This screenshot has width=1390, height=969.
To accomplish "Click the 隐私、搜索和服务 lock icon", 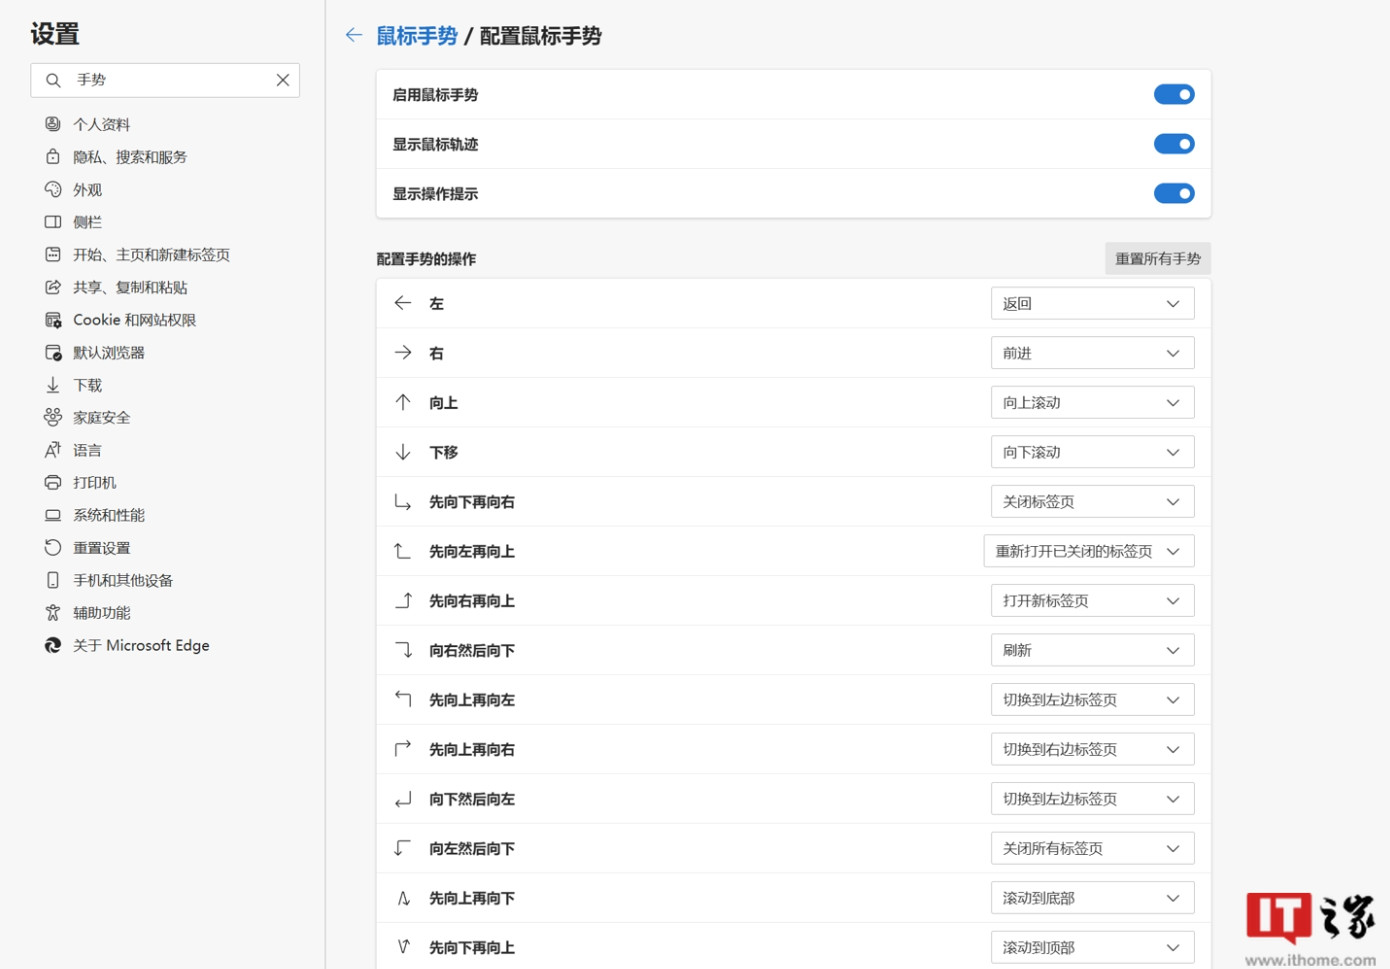I will (53, 157).
